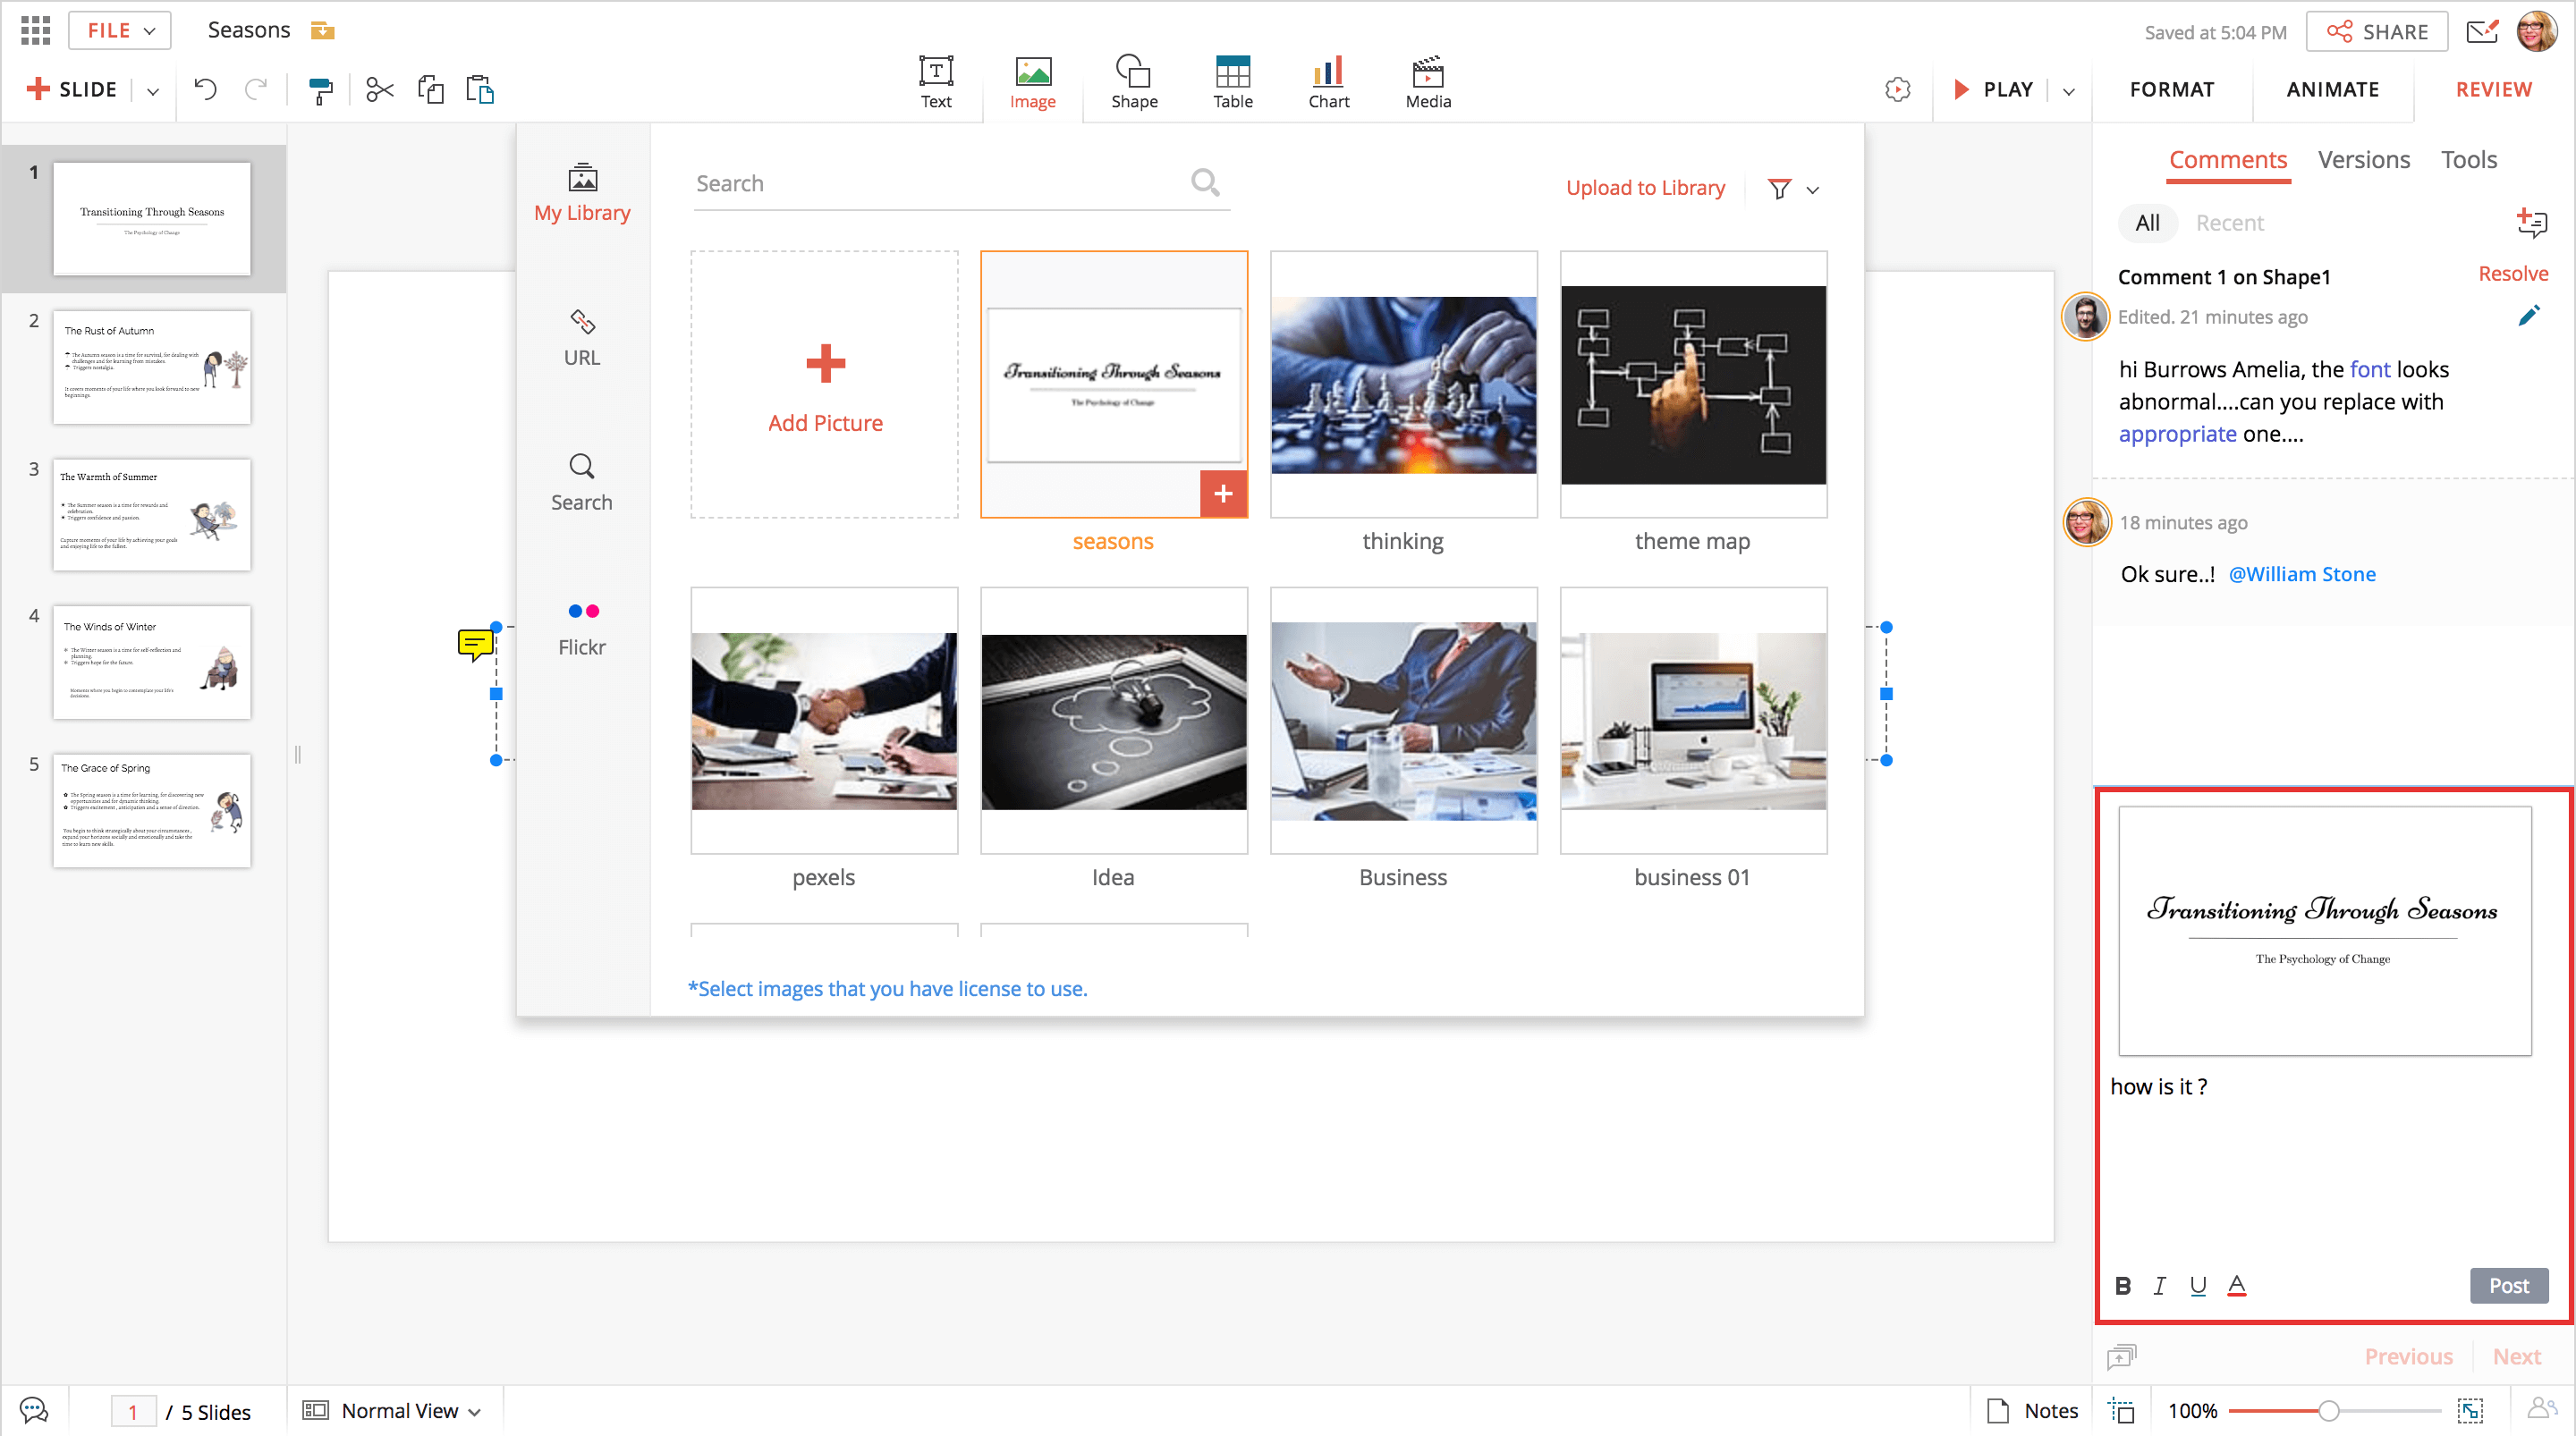Expand the FILE menu dropdown
2576x1436 pixels.
click(x=120, y=31)
